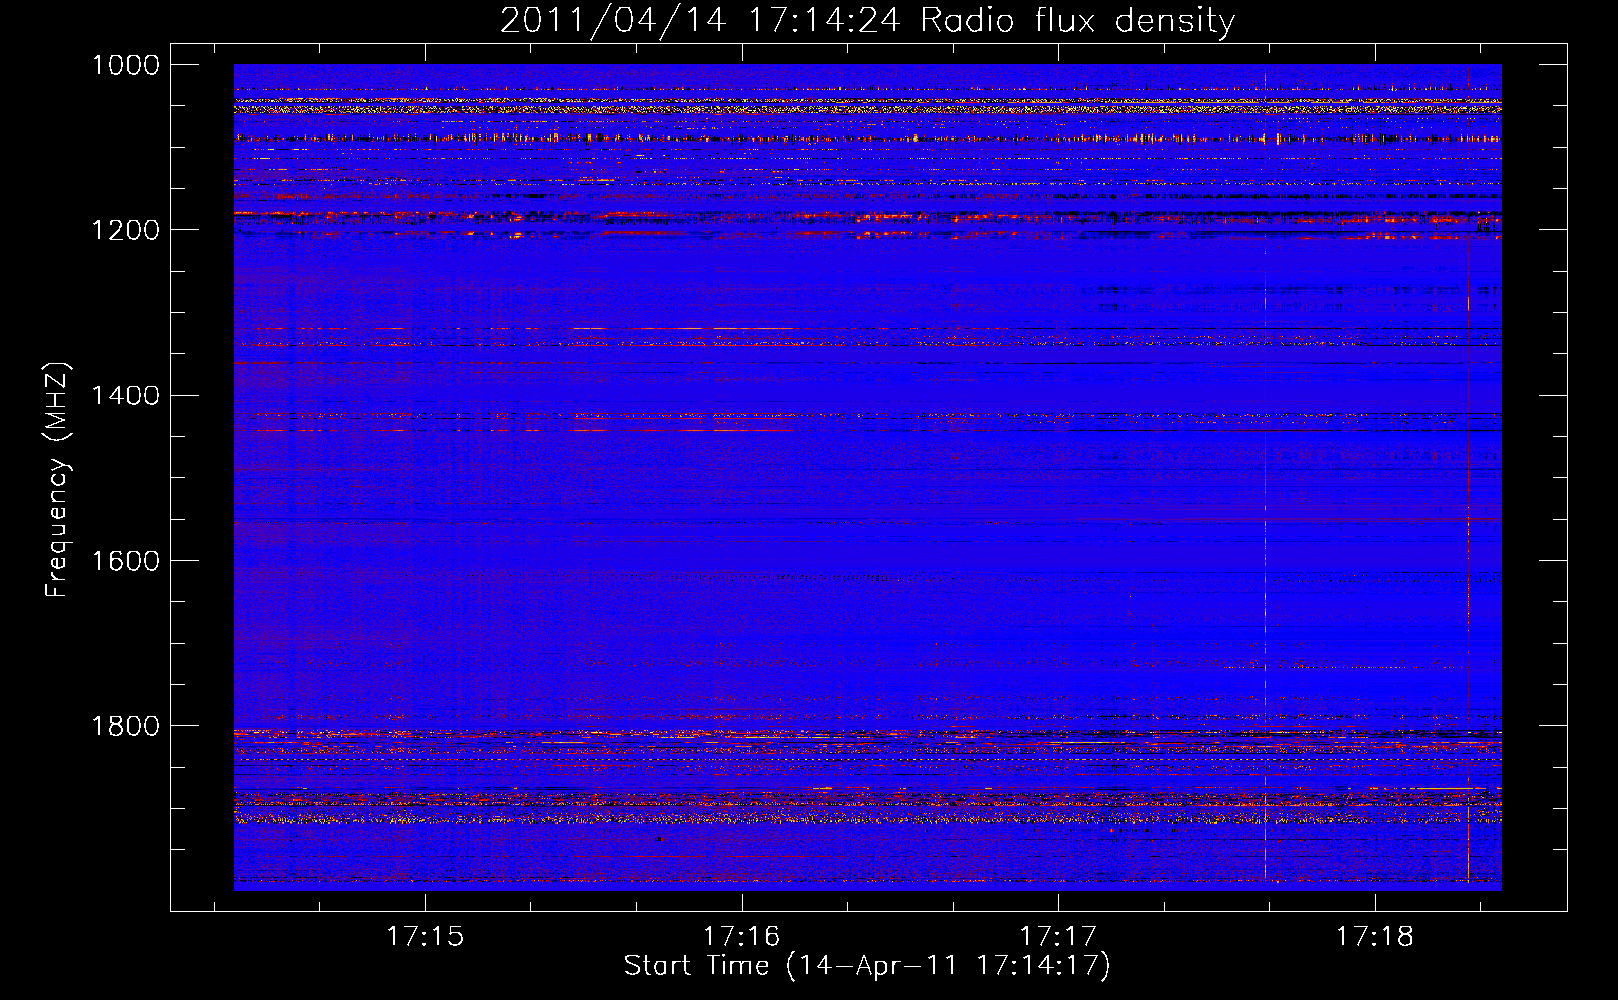
Task: Select the 1000 frequency tick label
Action: coord(125,65)
